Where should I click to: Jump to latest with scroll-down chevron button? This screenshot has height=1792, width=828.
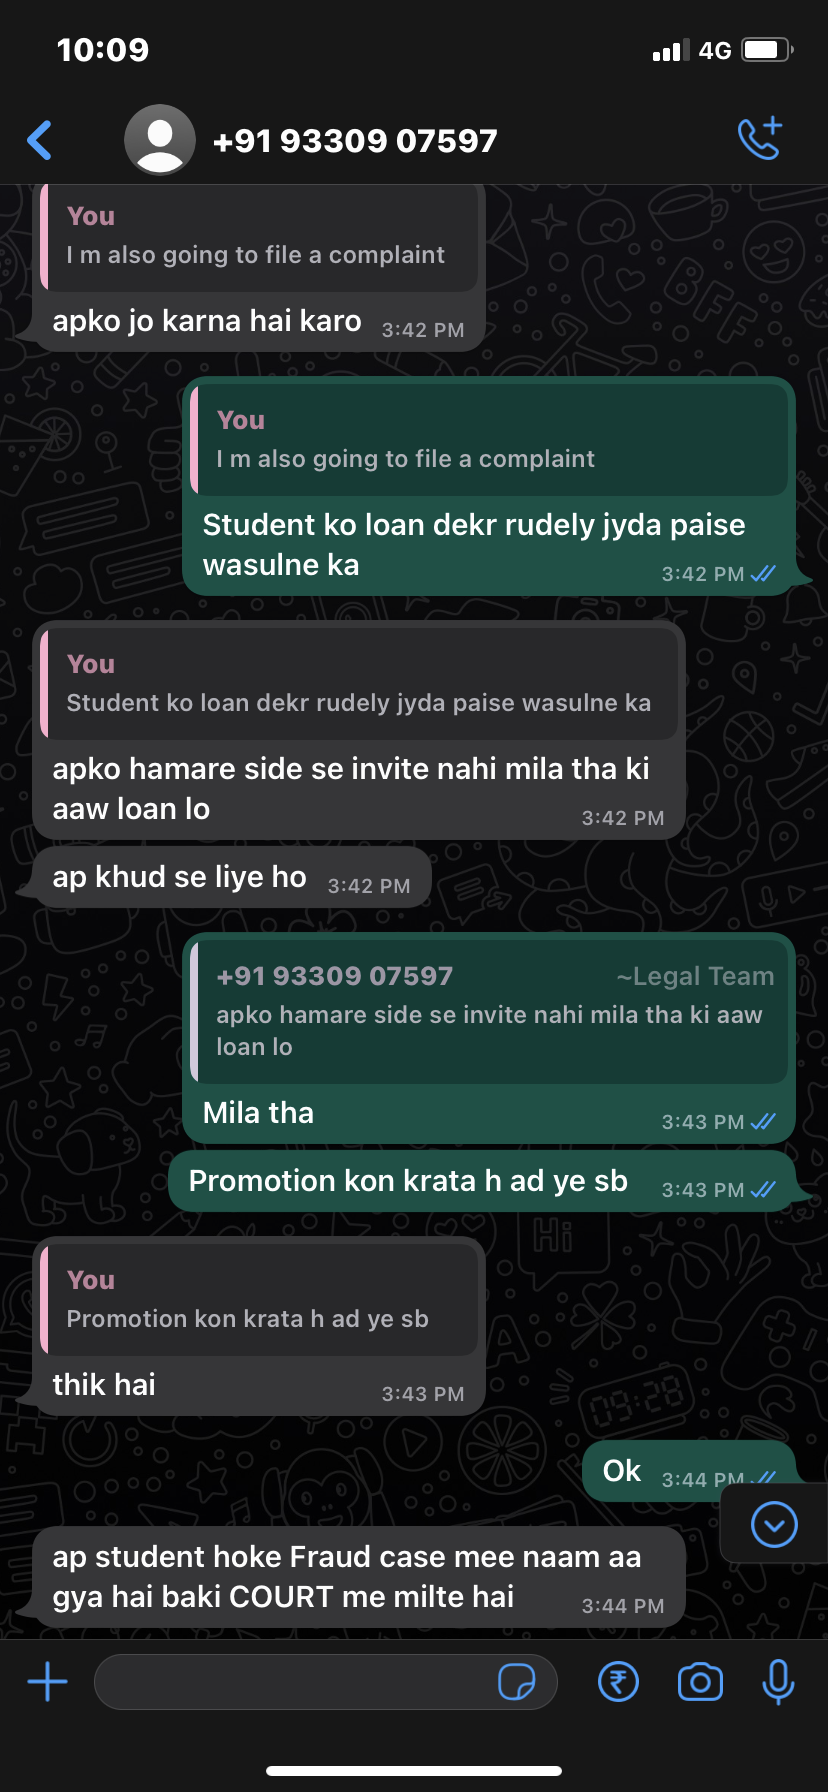click(x=774, y=1525)
